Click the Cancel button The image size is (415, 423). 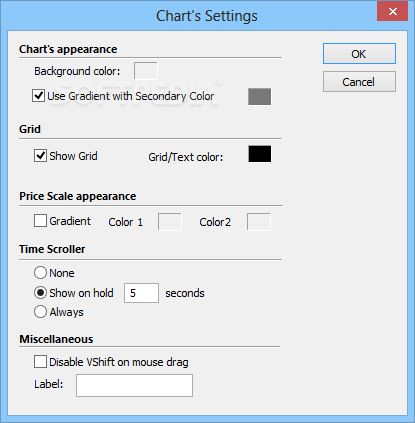(359, 82)
